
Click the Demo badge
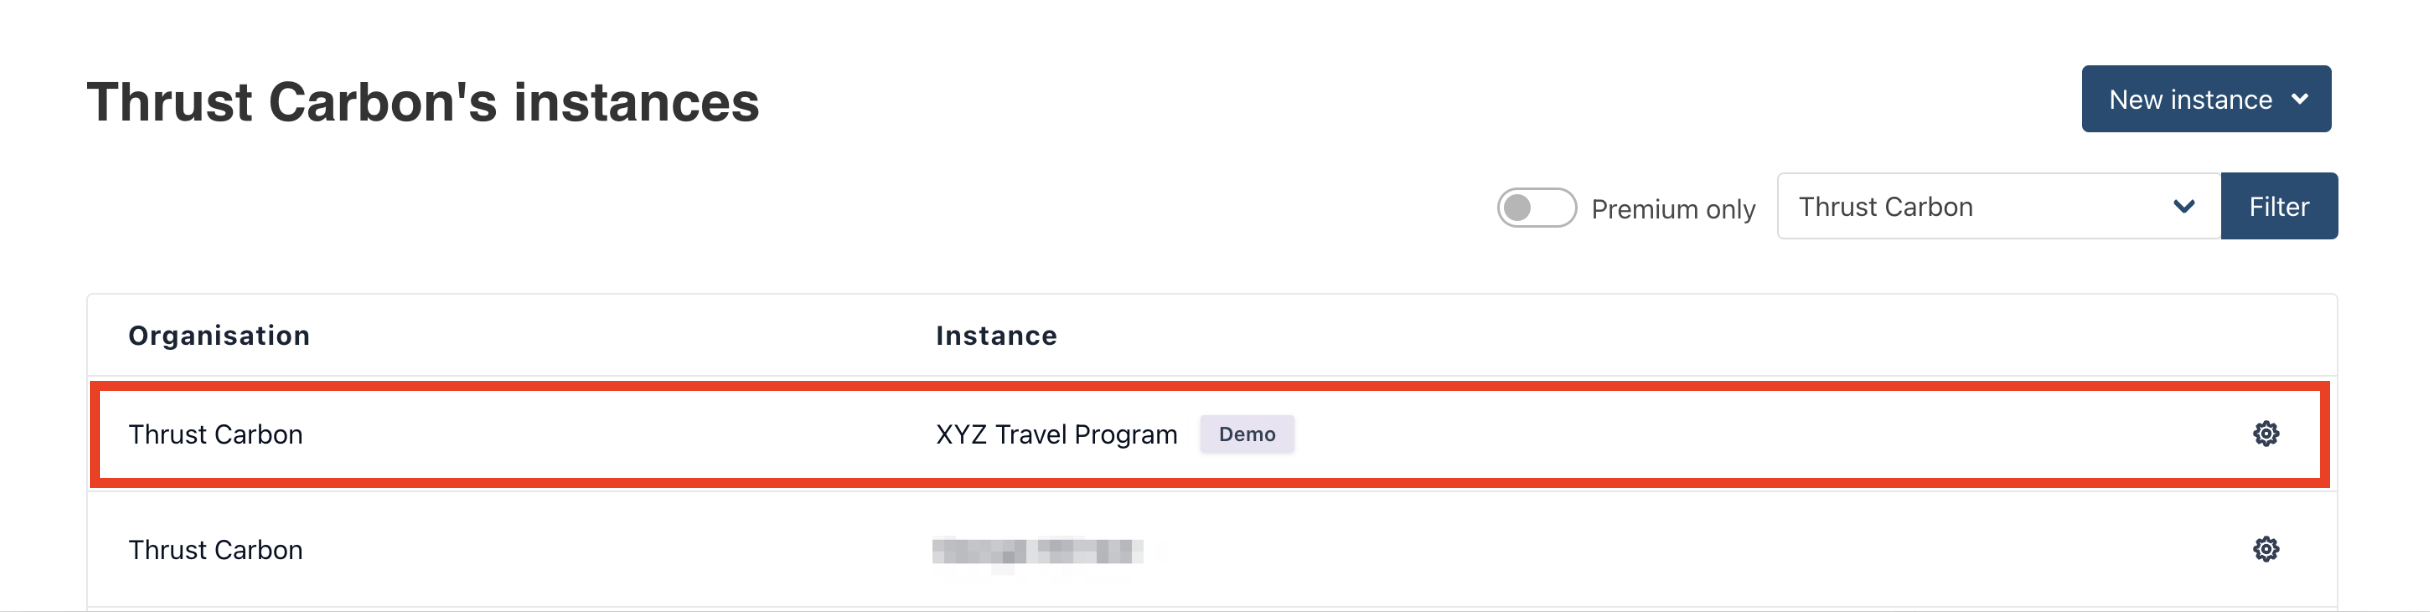pos(1246,435)
